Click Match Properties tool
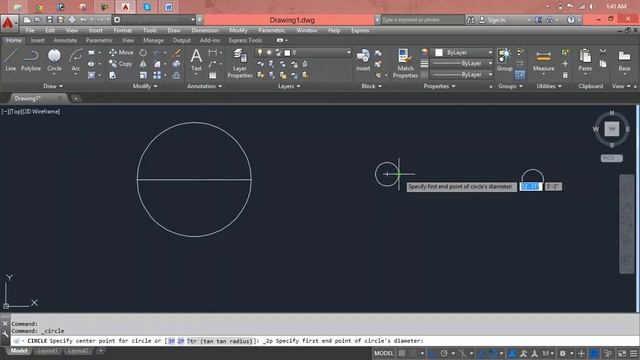Image resolution: width=640 pixels, height=360 pixels. 405,63
